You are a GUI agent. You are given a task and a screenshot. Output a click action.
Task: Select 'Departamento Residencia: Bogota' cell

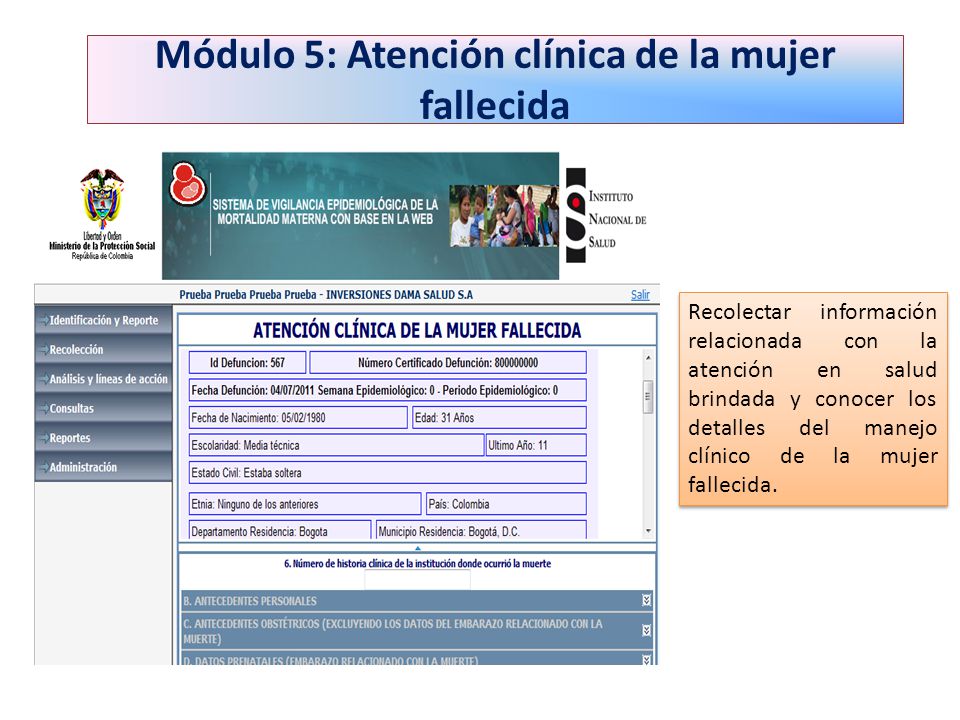pos(280,530)
